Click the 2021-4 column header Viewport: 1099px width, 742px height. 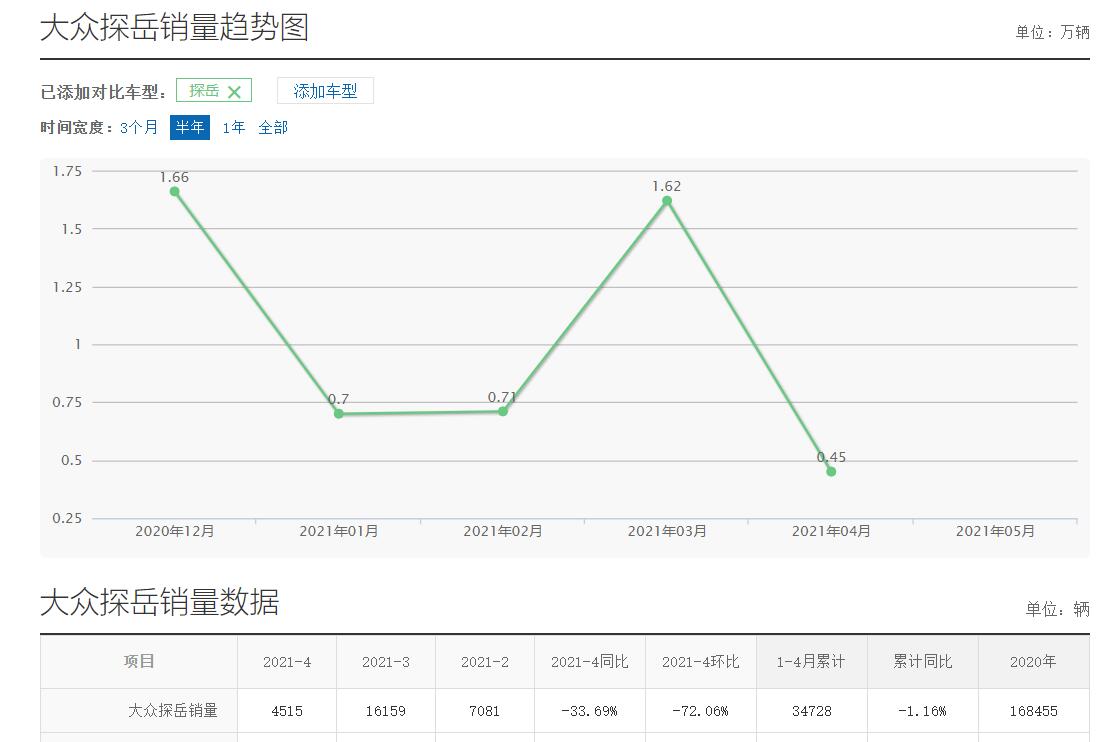(x=287, y=662)
